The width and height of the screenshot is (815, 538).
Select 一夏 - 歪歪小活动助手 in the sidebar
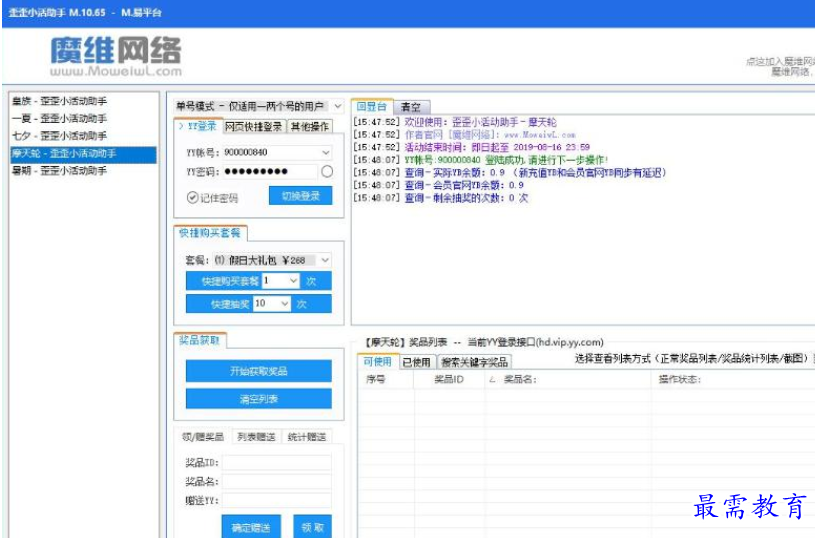(x=83, y=118)
